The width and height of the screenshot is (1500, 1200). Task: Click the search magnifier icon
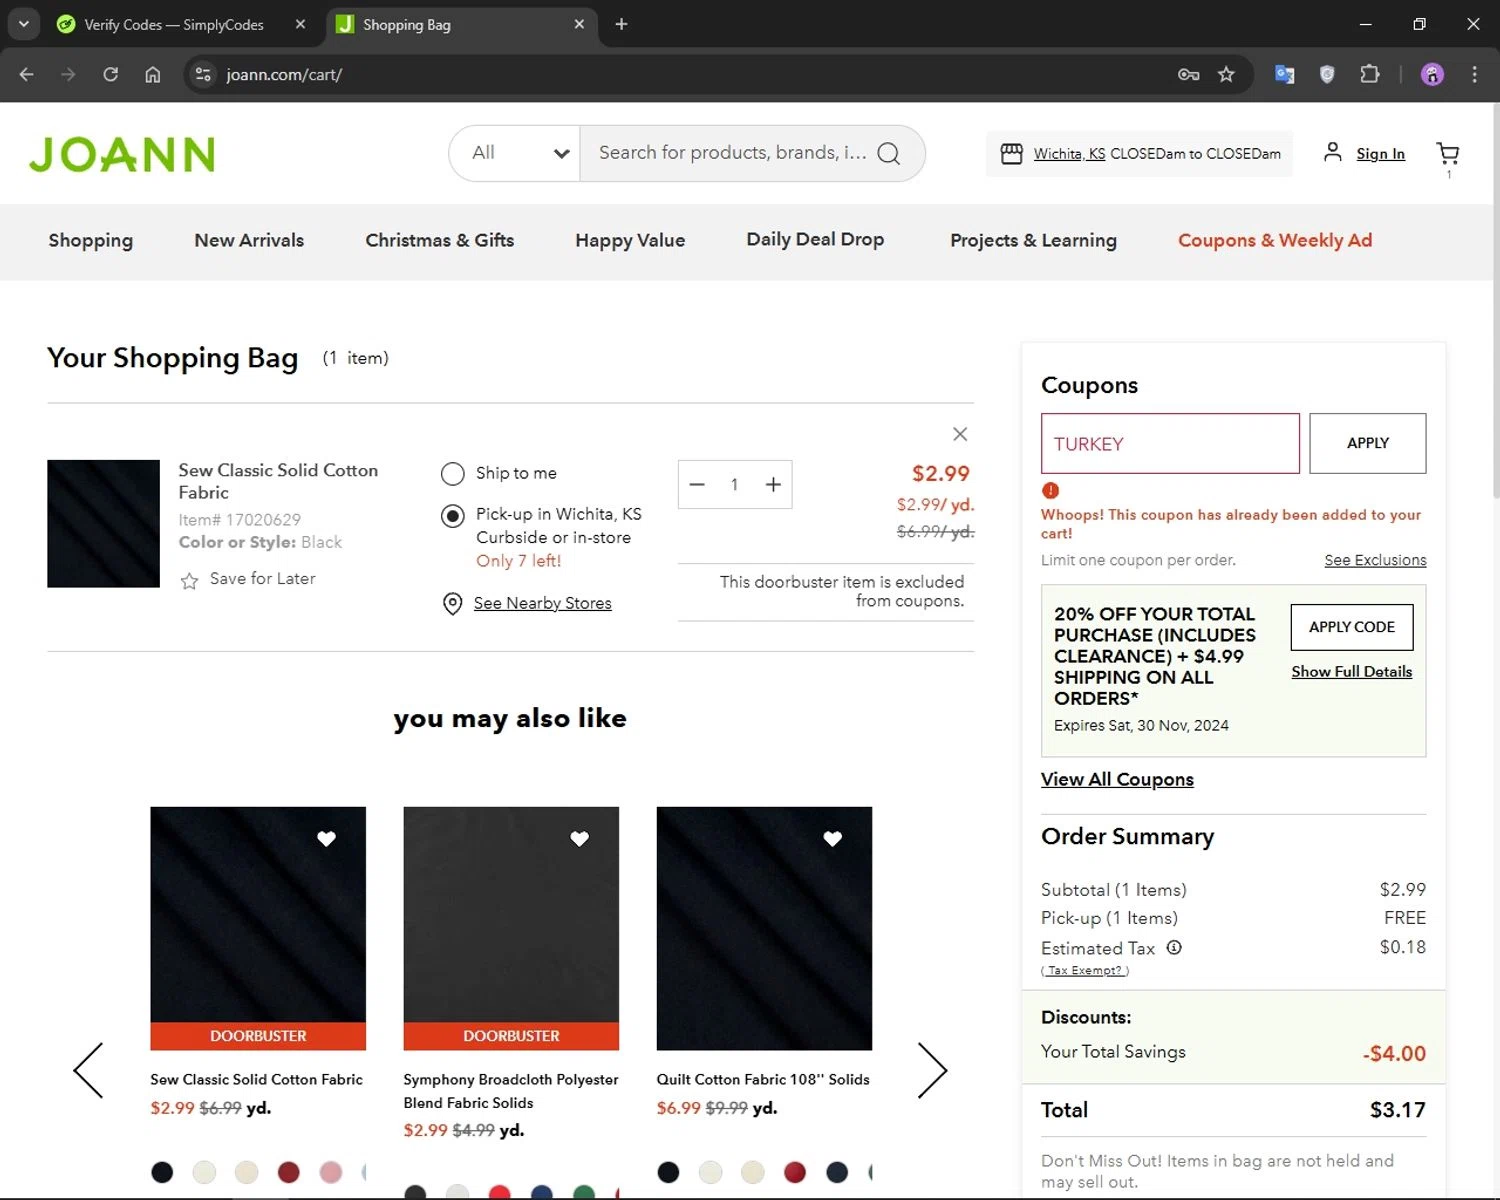tap(888, 153)
